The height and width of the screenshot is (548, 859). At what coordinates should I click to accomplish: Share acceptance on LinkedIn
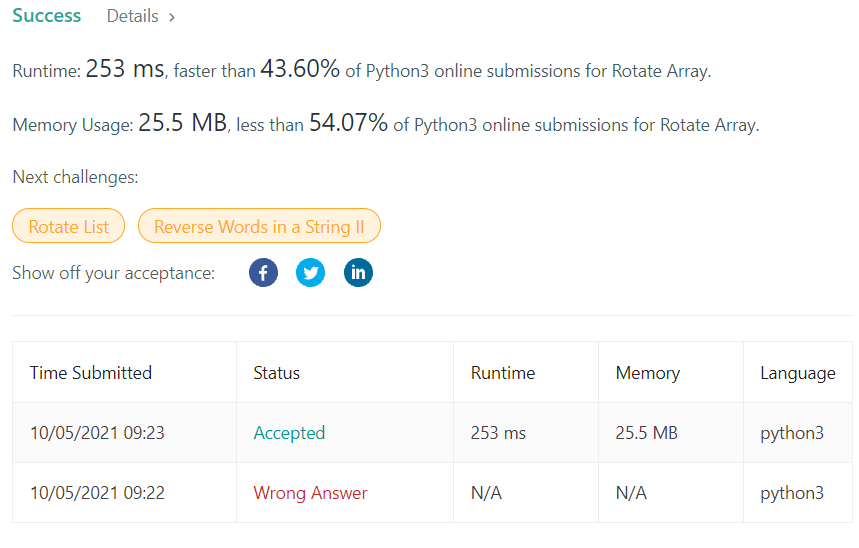tap(358, 272)
